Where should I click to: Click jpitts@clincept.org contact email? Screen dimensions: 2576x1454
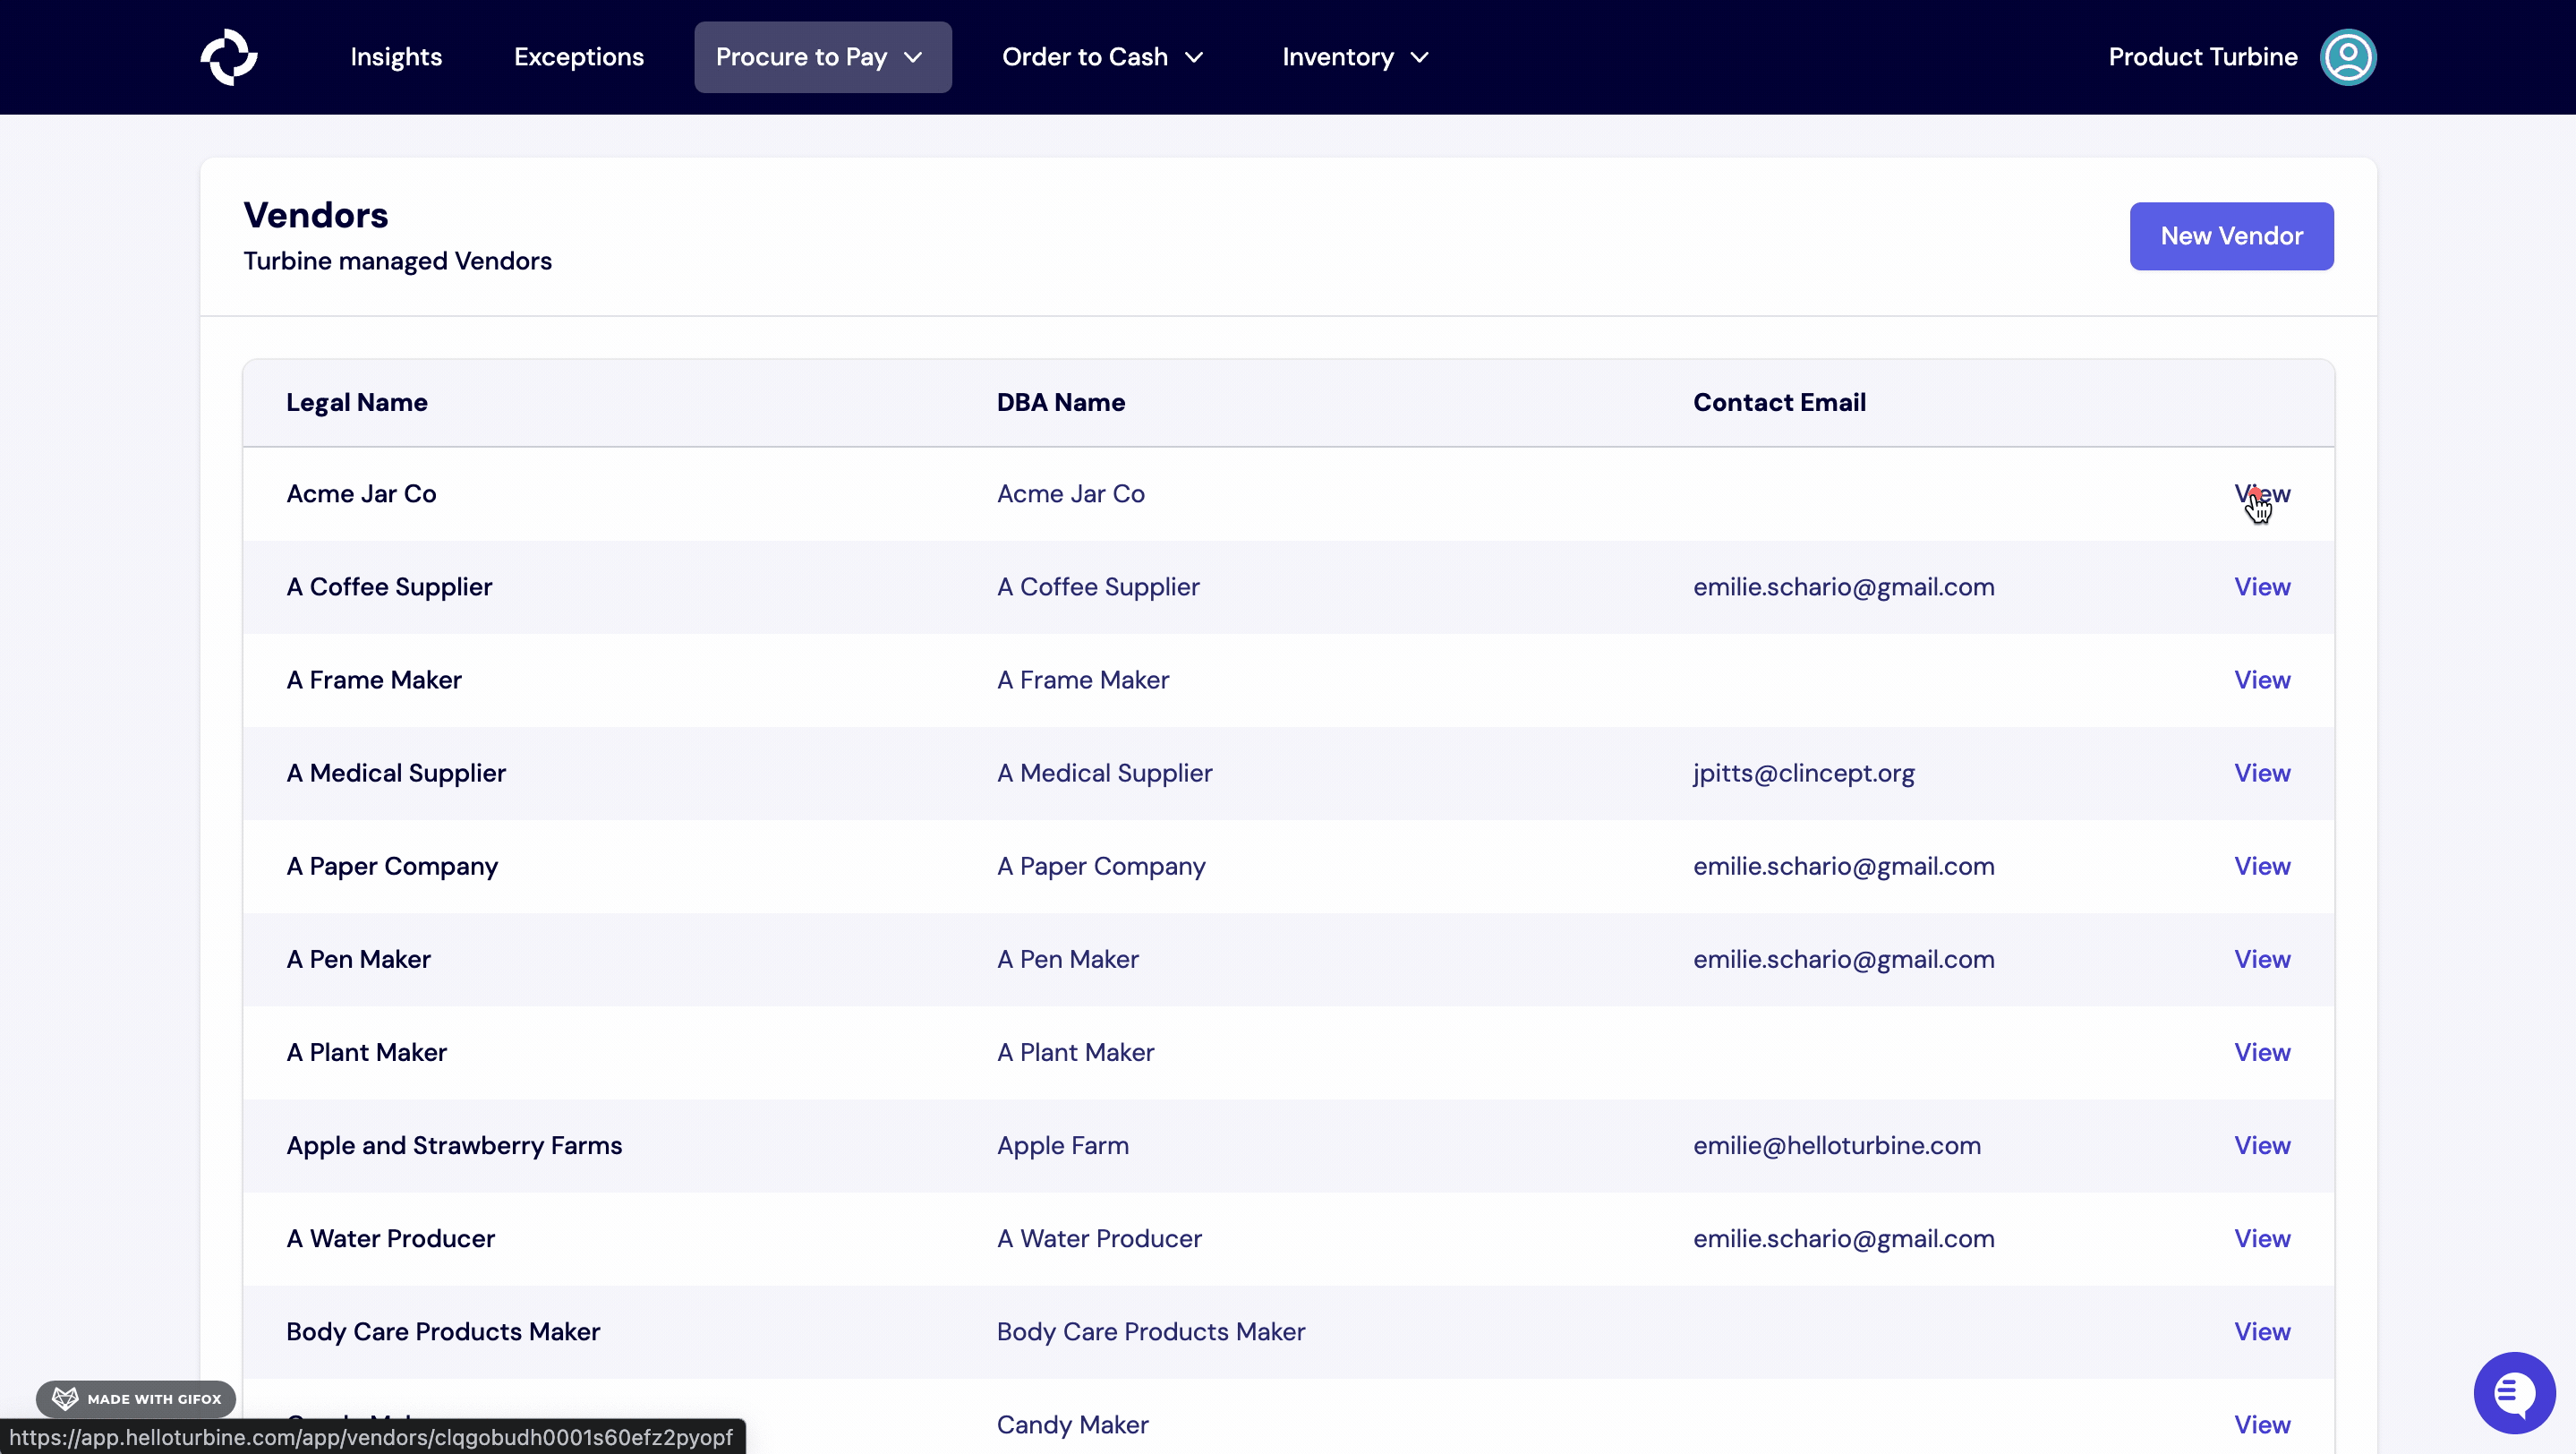(x=1803, y=772)
